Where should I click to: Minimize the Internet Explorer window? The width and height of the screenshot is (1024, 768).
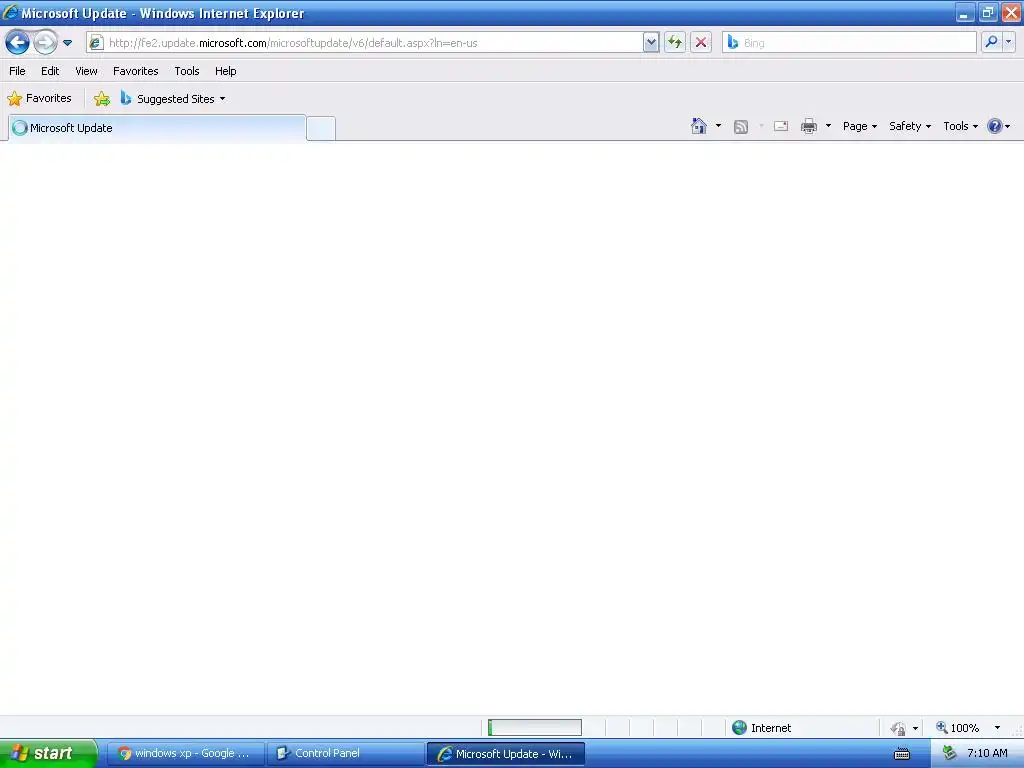coord(964,13)
